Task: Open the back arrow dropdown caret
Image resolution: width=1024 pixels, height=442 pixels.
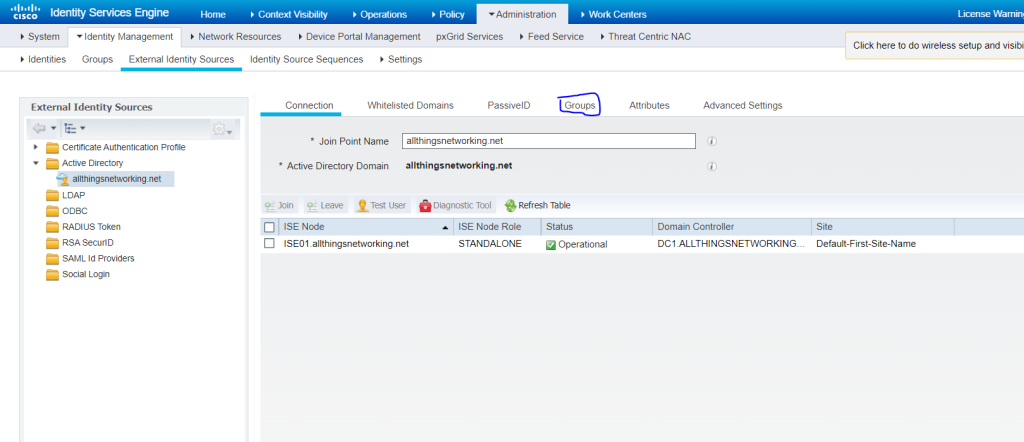Action: 54,128
